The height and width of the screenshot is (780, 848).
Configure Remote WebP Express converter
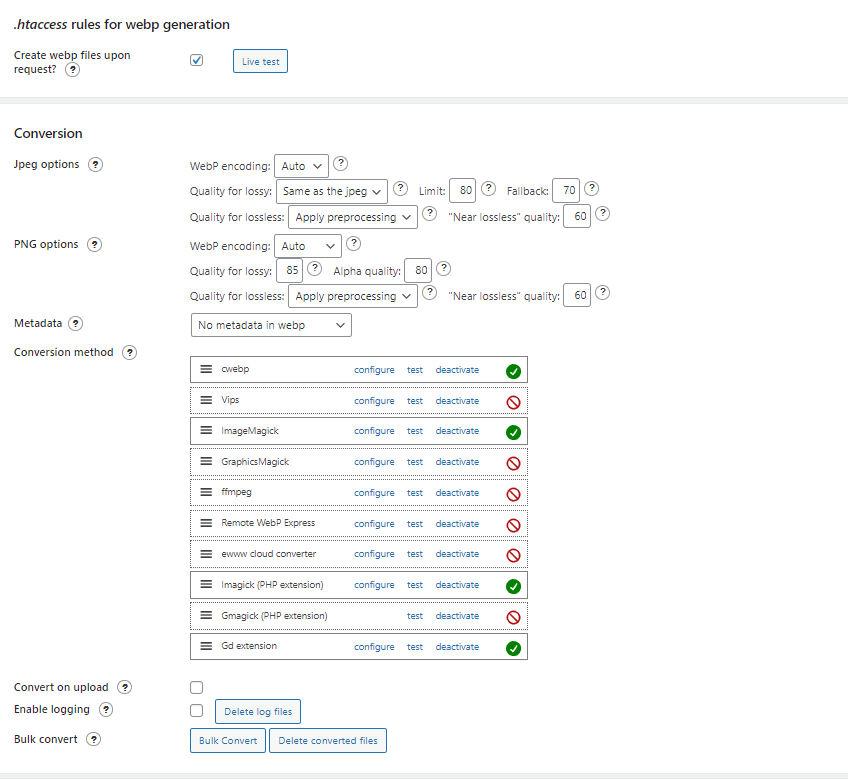[x=374, y=524]
